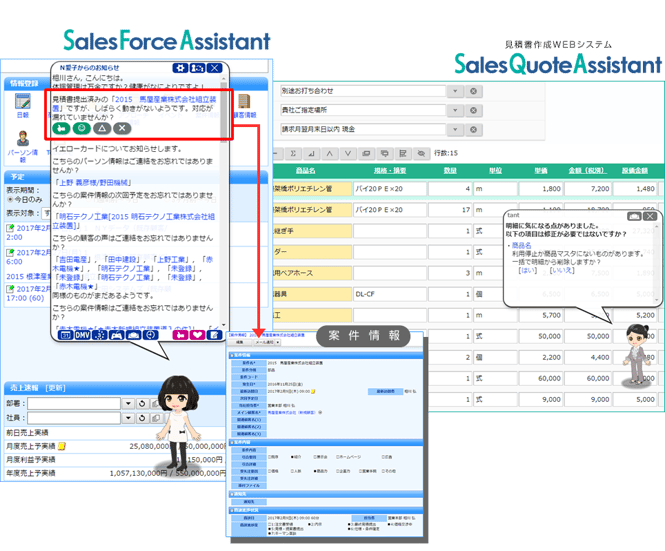Click the [いいえ] link in the assistant balloon
The image size is (665, 551).
tap(562, 271)
